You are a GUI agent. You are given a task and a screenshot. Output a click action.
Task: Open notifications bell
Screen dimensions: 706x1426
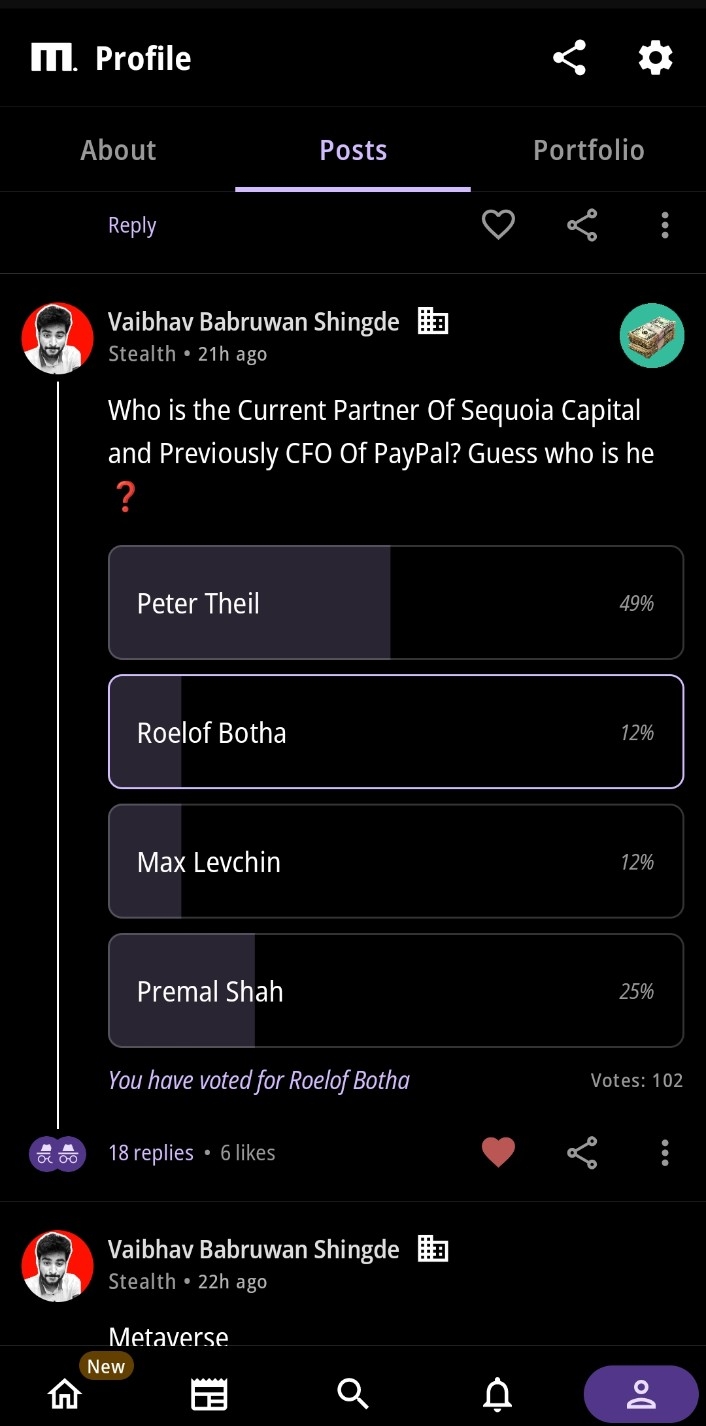pos(497,1393)
